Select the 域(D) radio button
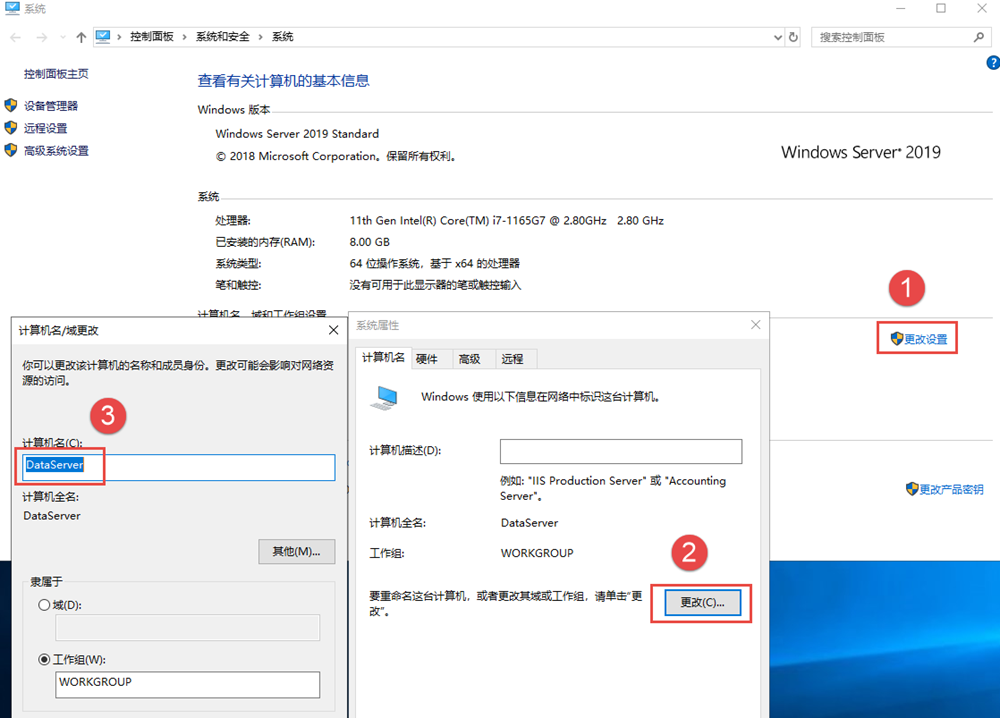Screen dimensions: 1000x718 pos(43,605)
